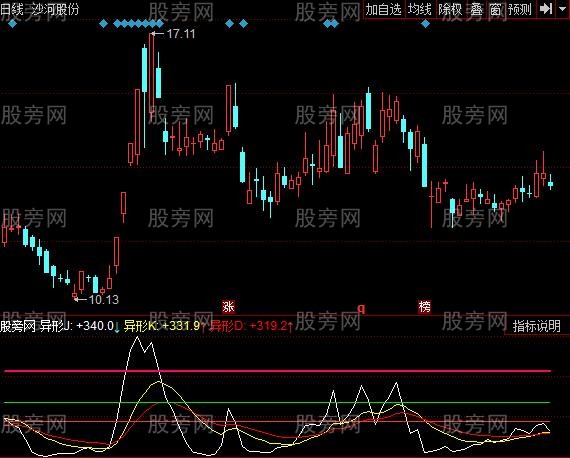
Task: Click the 窗 window button
Action: click(x=495, y=9)
